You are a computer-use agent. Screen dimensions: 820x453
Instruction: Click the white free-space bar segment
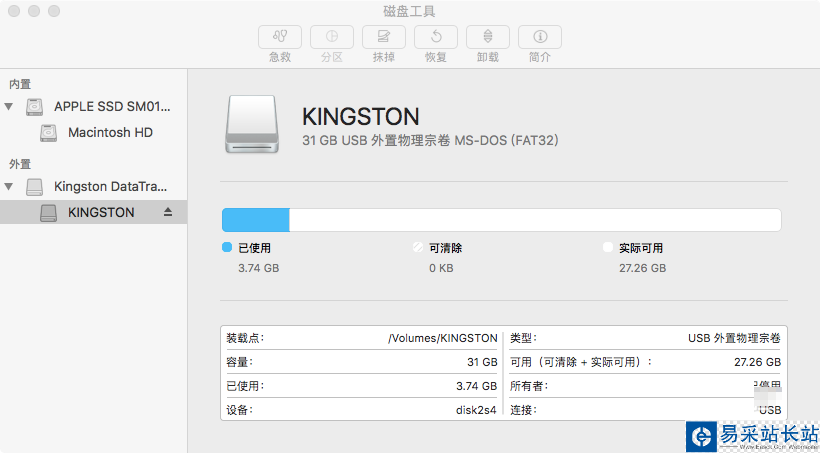coord(536,220)
